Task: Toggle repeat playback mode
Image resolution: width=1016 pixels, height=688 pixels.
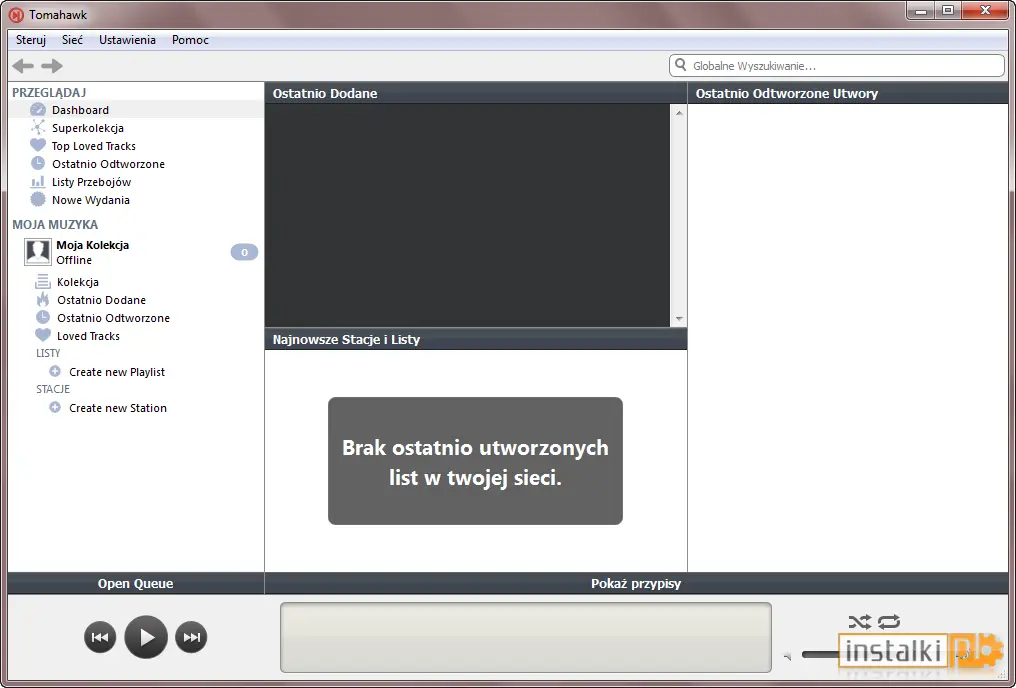Action: coord(889,622)
